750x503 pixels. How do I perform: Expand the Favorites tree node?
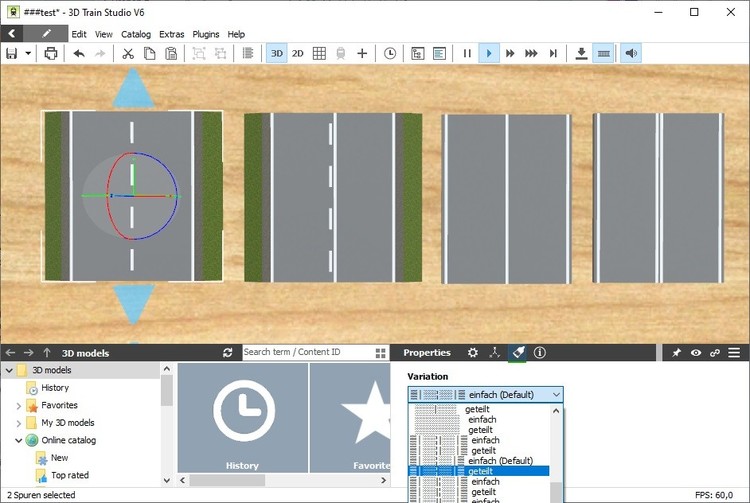pyautogui.click(x=19, y=406)
